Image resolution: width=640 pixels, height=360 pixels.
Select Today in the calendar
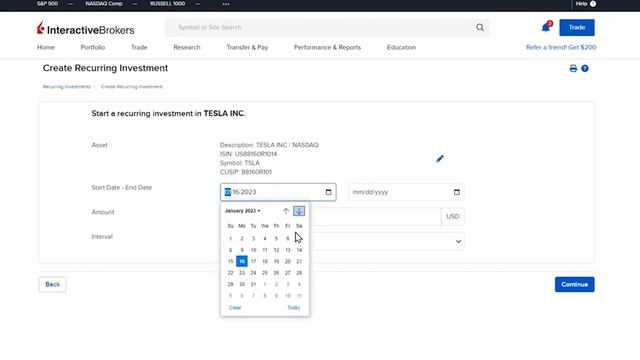(294, 307)
